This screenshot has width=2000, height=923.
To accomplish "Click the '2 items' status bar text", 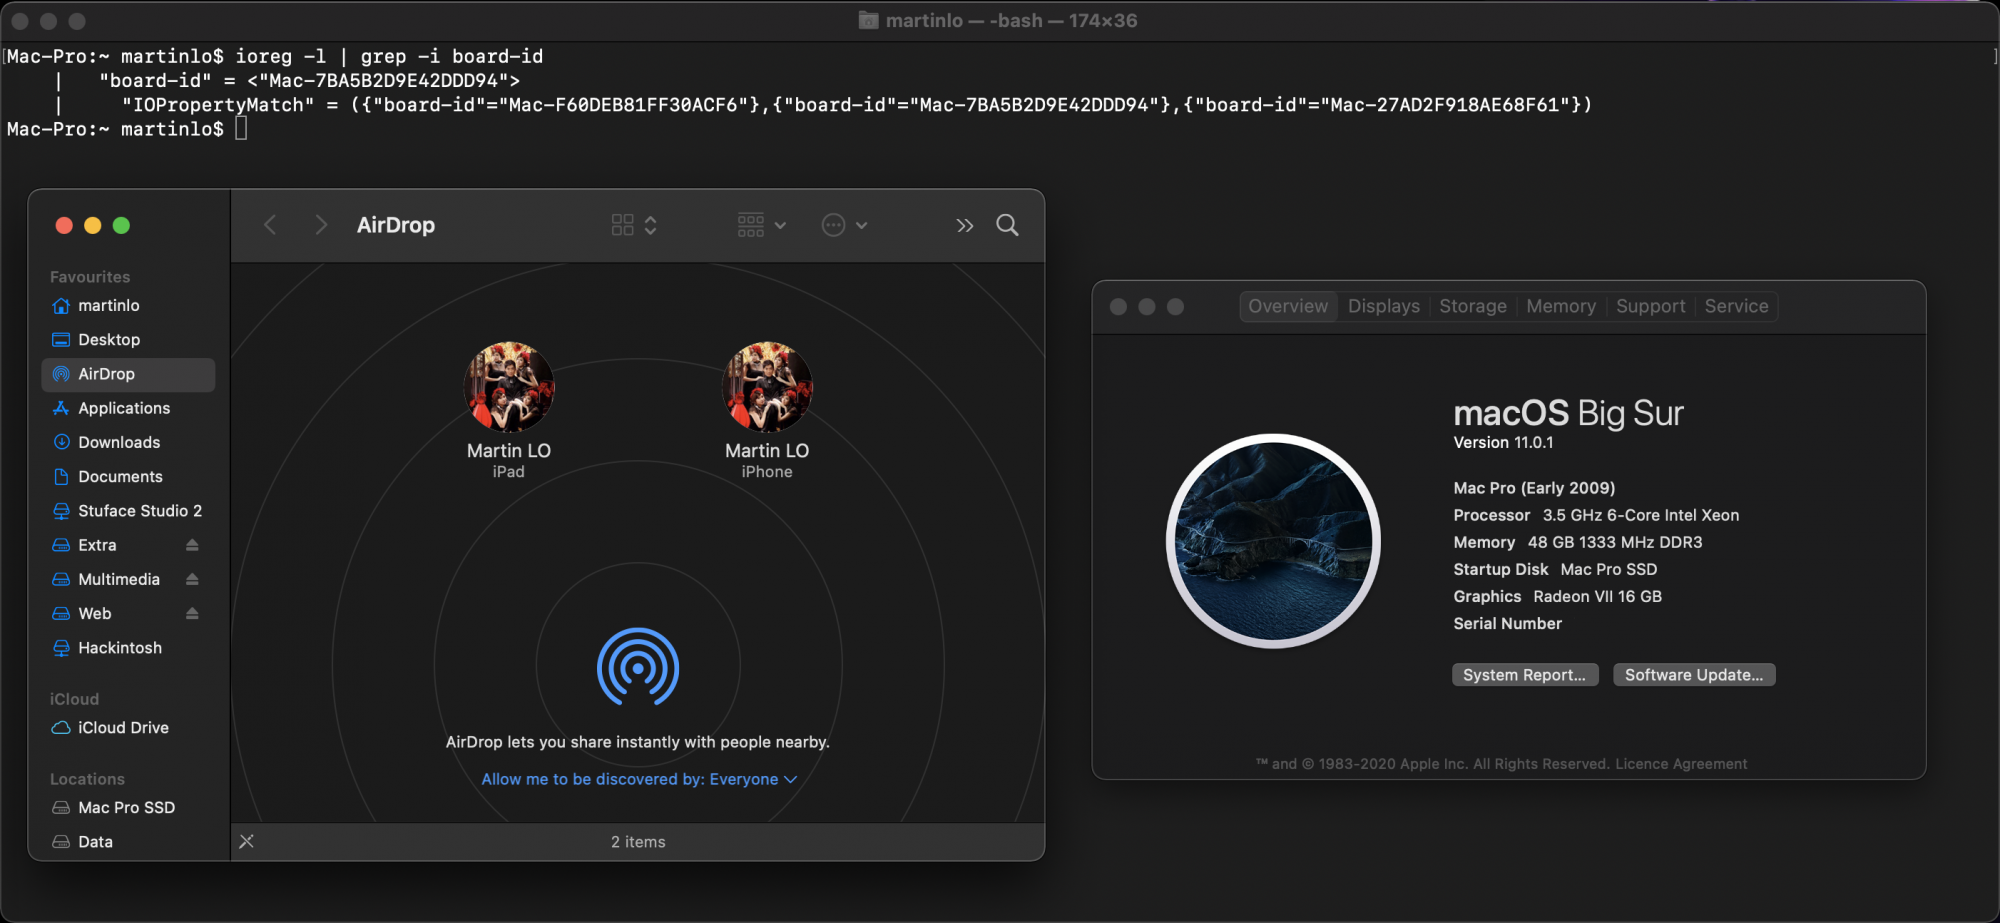I will coord(638,842).
